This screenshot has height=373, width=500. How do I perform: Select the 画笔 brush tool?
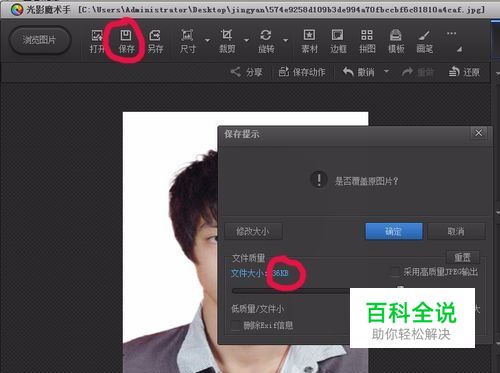coord(425,41)
